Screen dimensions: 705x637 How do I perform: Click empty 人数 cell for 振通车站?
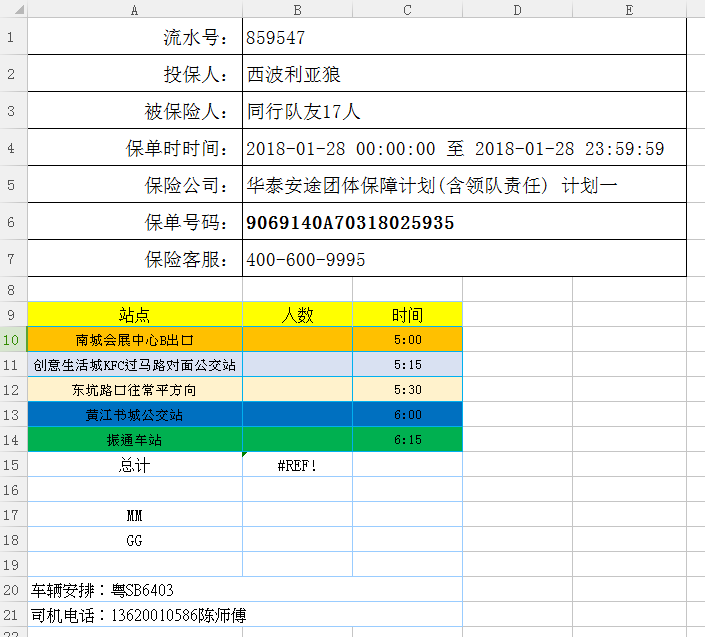coord(297,439)
